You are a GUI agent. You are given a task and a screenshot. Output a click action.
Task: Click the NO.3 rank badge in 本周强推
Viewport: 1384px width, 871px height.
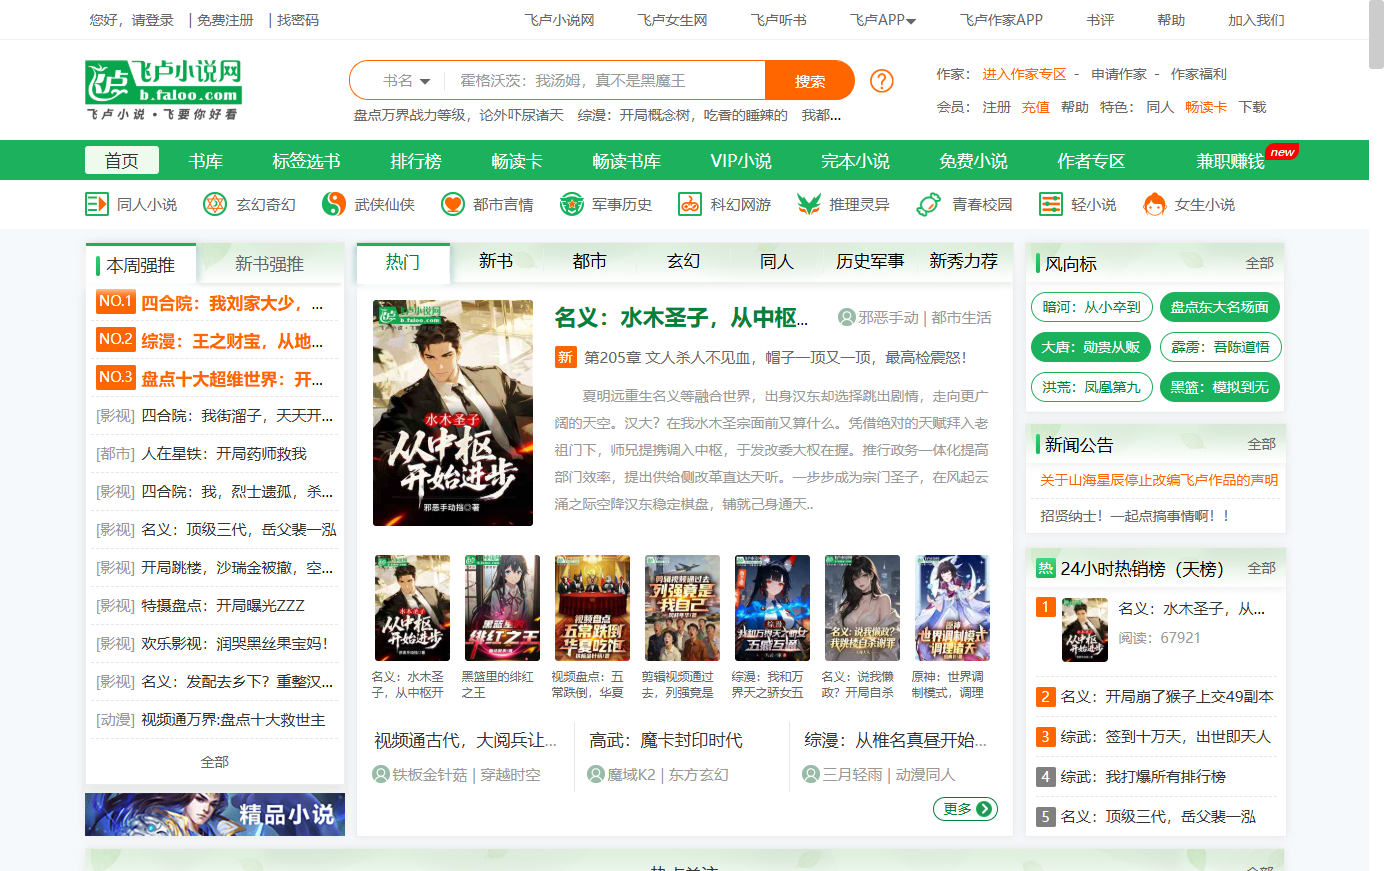[x=116, y=378]
